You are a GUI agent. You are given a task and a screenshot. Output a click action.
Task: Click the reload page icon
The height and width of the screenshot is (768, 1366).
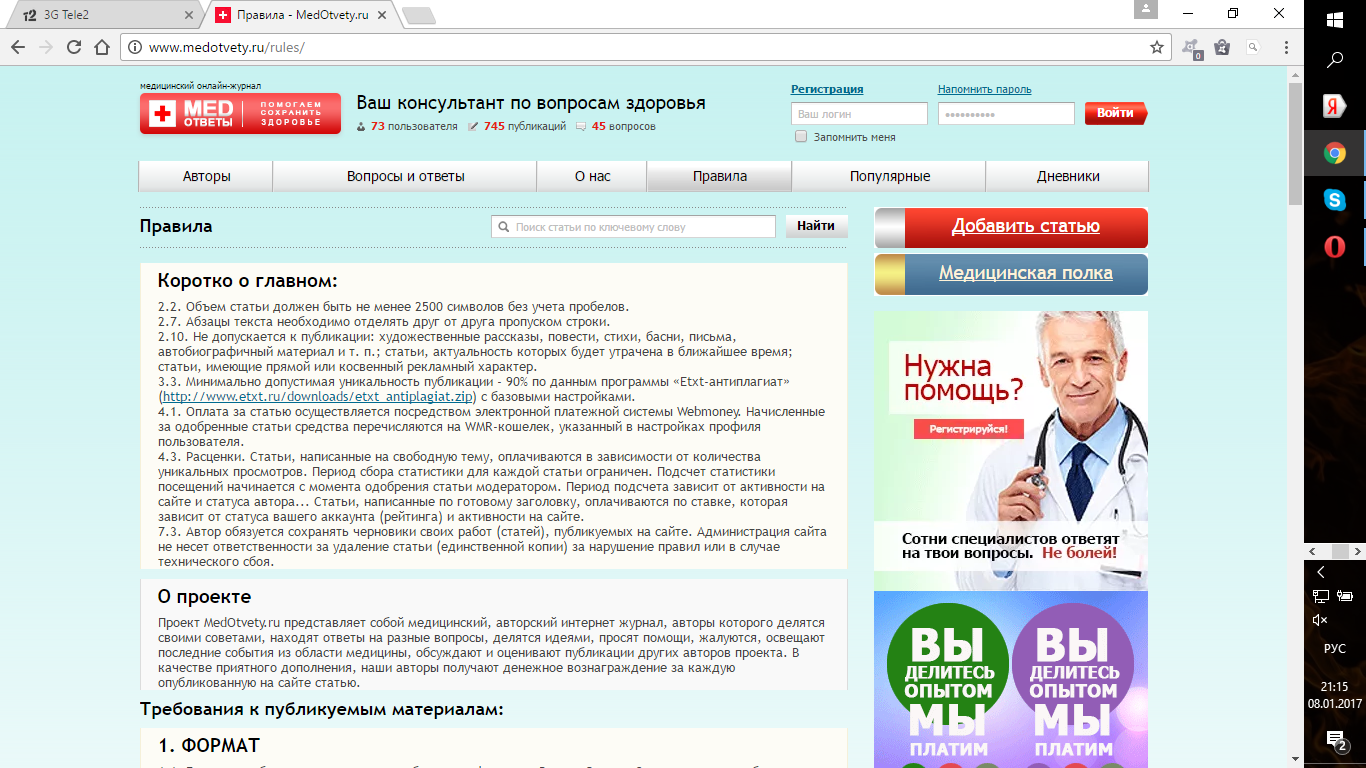73,47
